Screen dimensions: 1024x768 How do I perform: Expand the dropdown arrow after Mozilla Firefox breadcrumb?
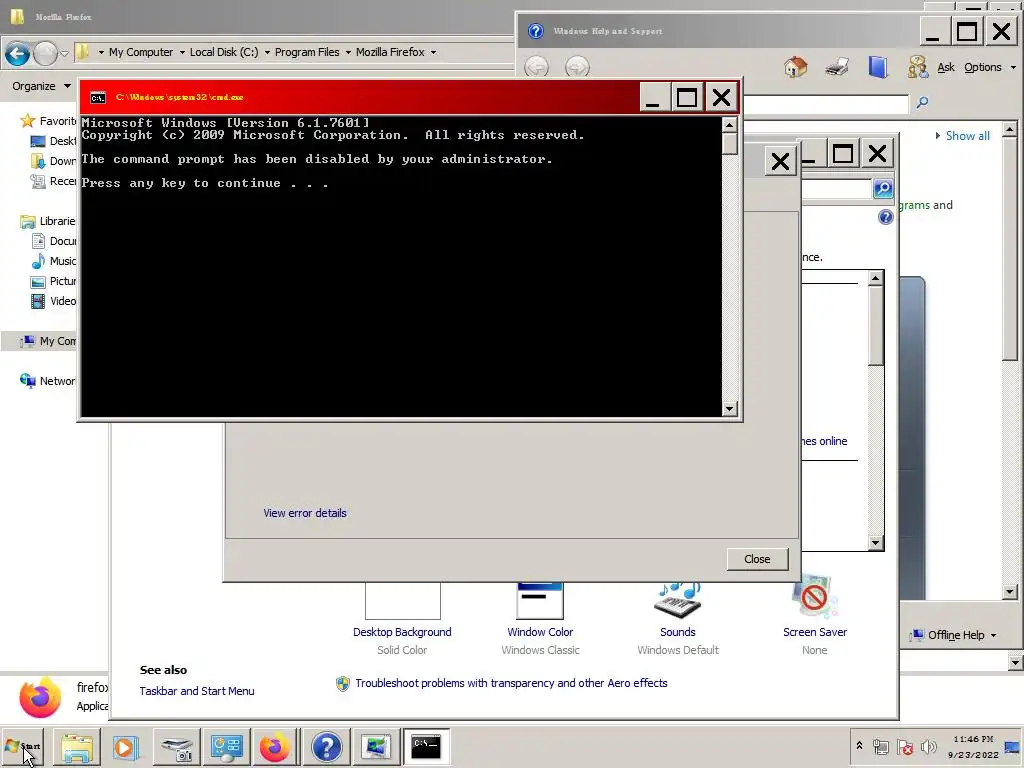(433, 52)
